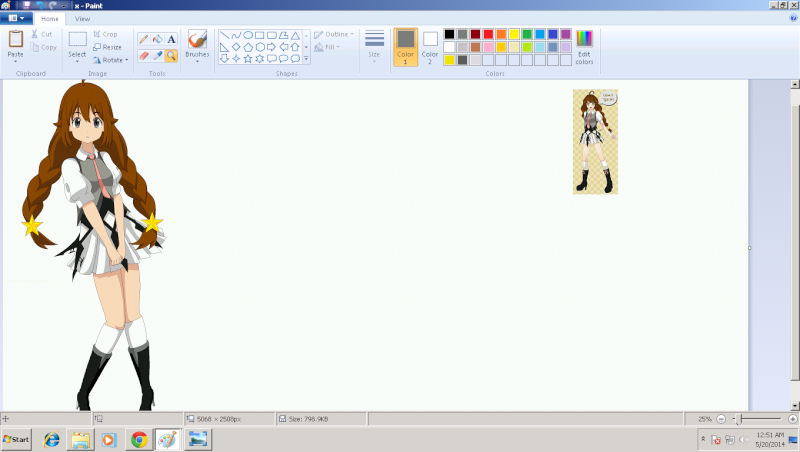This screenshot has height=452, width=800.
Task: Pick the green color swatch
Action: pyautogui.click(x=527, y=34)
